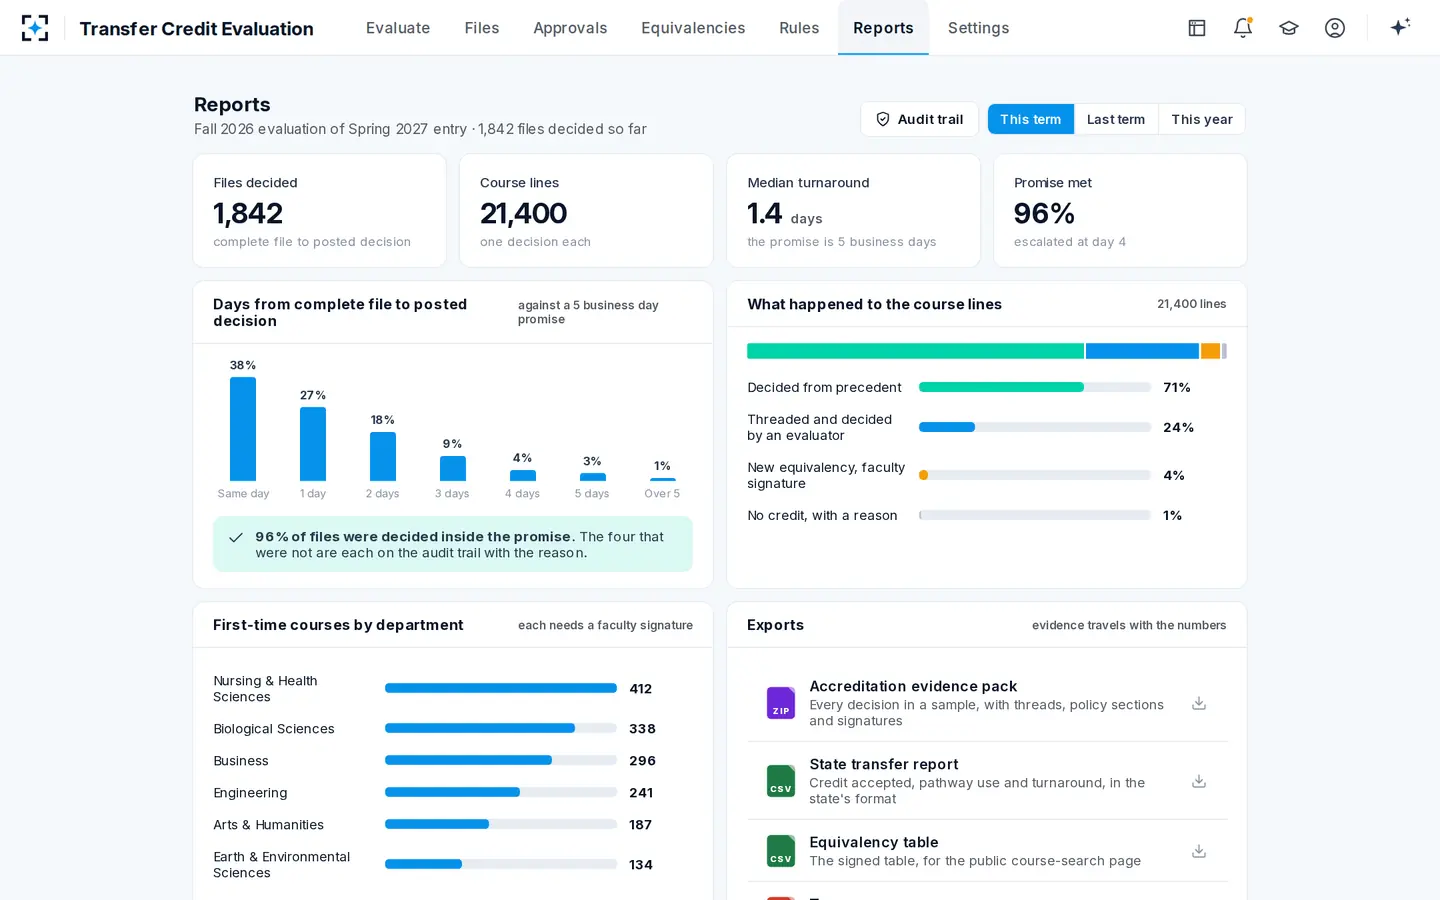The height and width of the screenshot is (900, 1440).
Task: Switch period to Last term
Action: 1116,119
